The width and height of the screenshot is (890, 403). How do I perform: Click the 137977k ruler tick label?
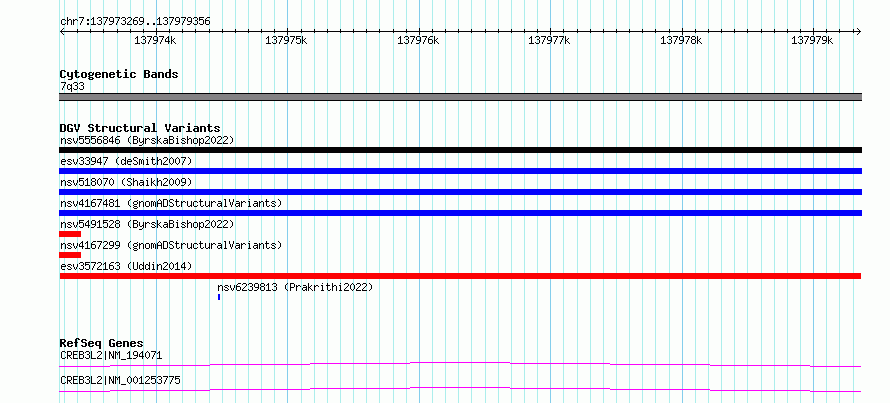(x=549, y=41)
